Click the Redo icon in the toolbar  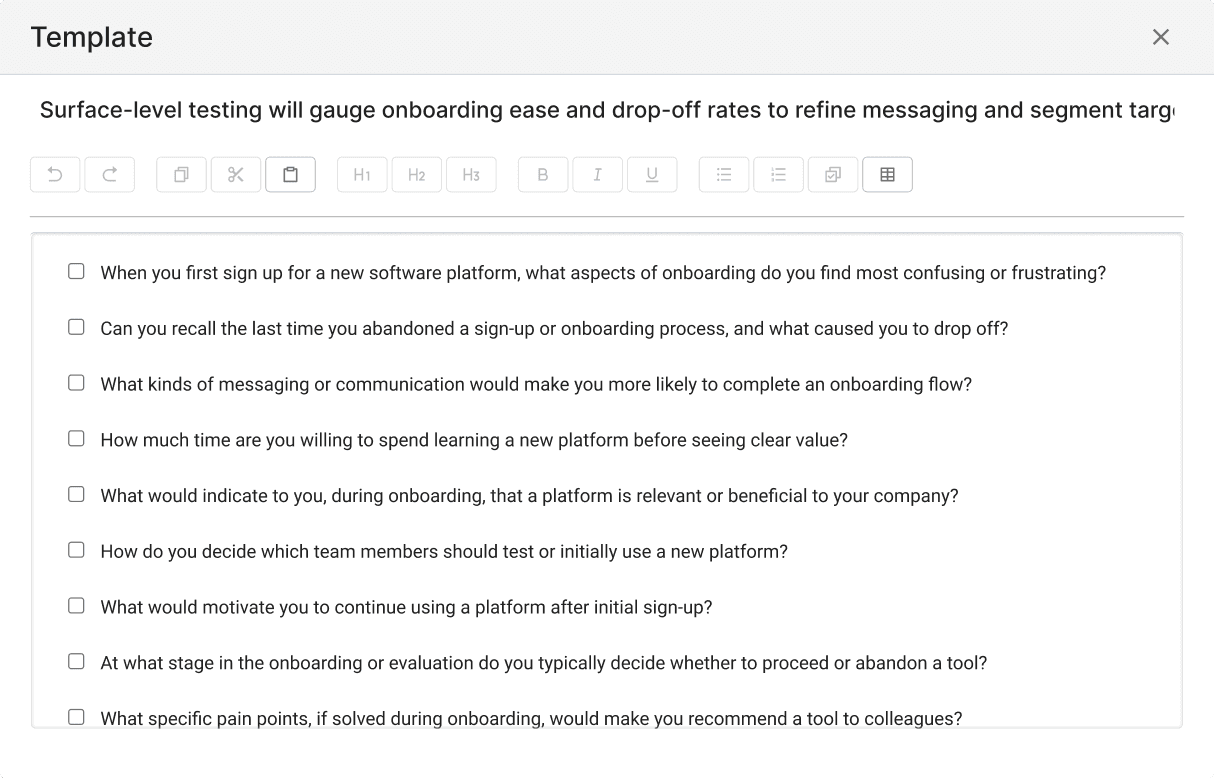110,175
